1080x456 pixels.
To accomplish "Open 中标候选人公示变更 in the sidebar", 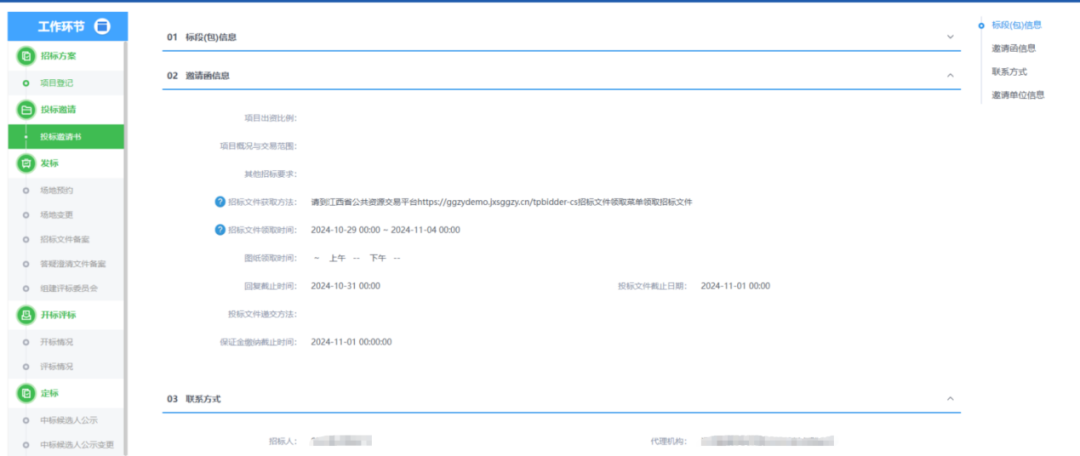I will click(x=77, y=444).
